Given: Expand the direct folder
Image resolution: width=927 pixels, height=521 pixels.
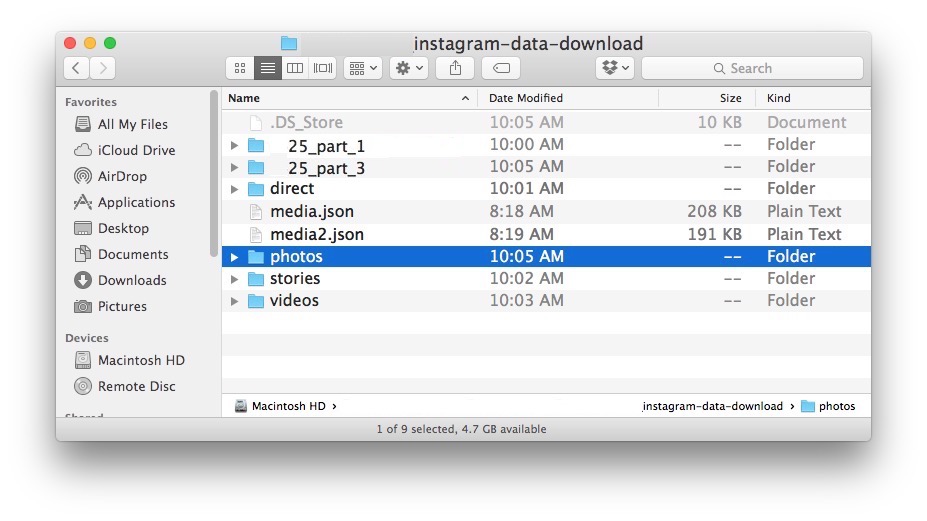Looking at the screenshot, I should 234,189.
